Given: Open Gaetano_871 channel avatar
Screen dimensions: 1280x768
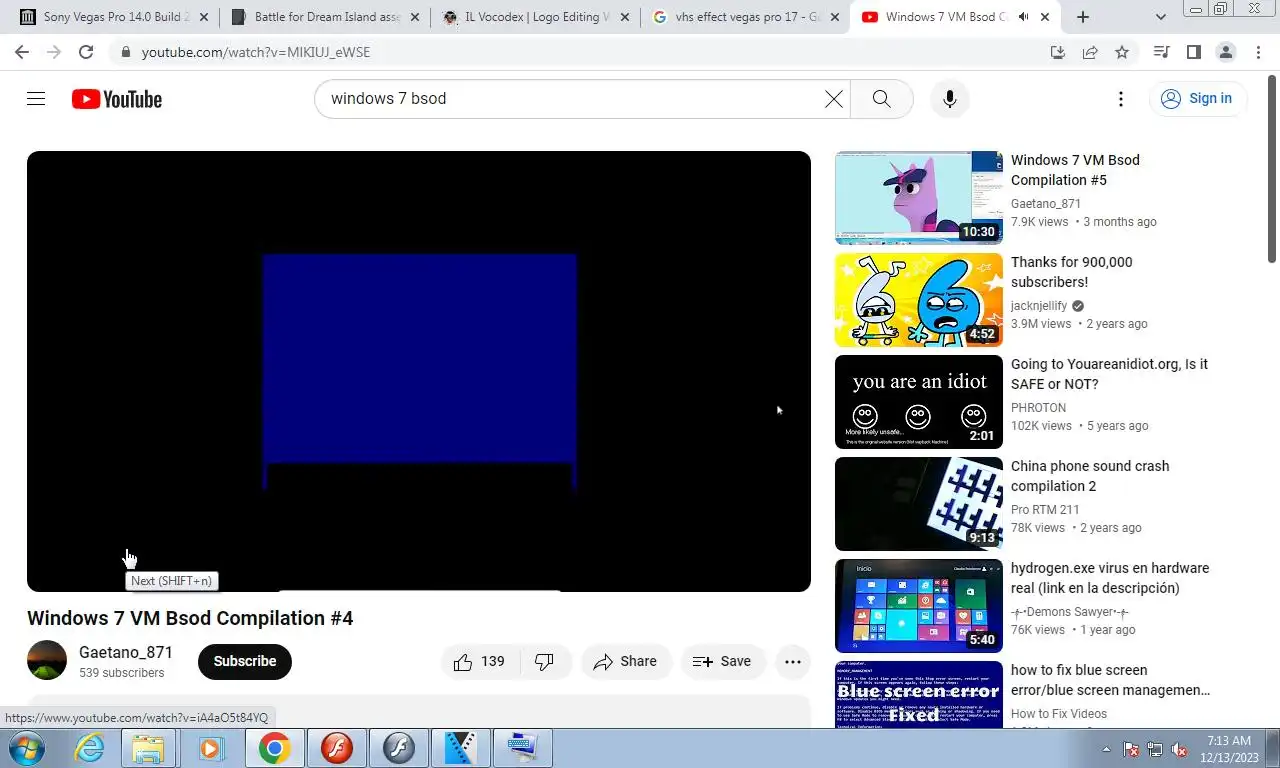Looking at the screenshot, I should coord(47,661).
